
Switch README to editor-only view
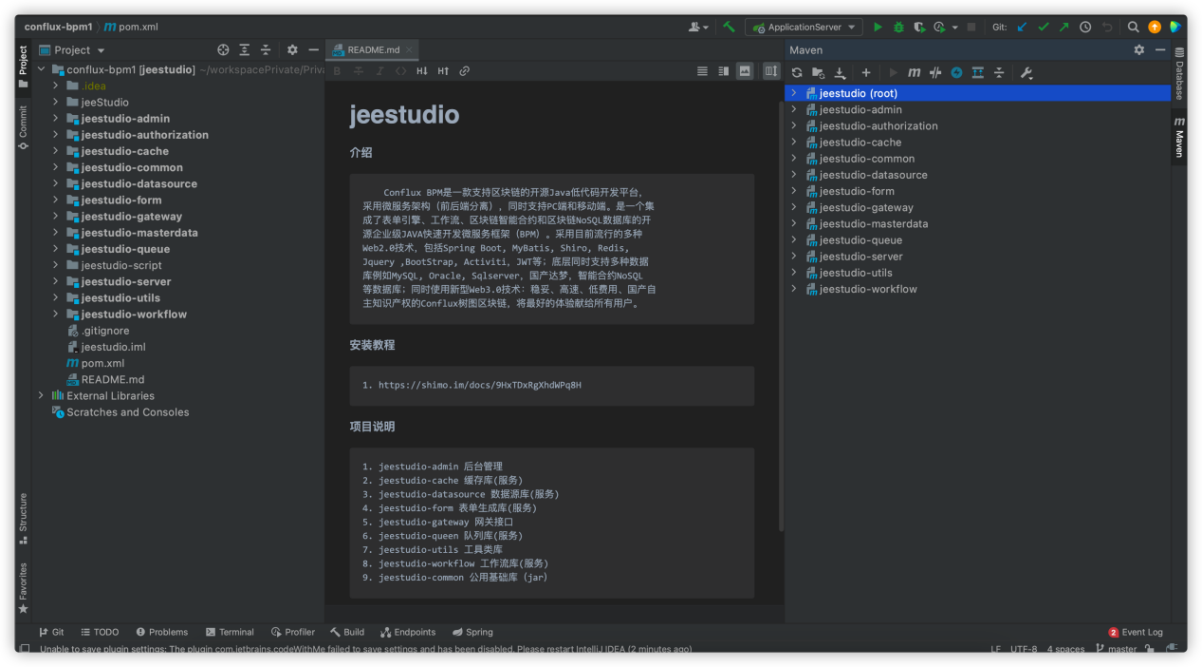702,71
